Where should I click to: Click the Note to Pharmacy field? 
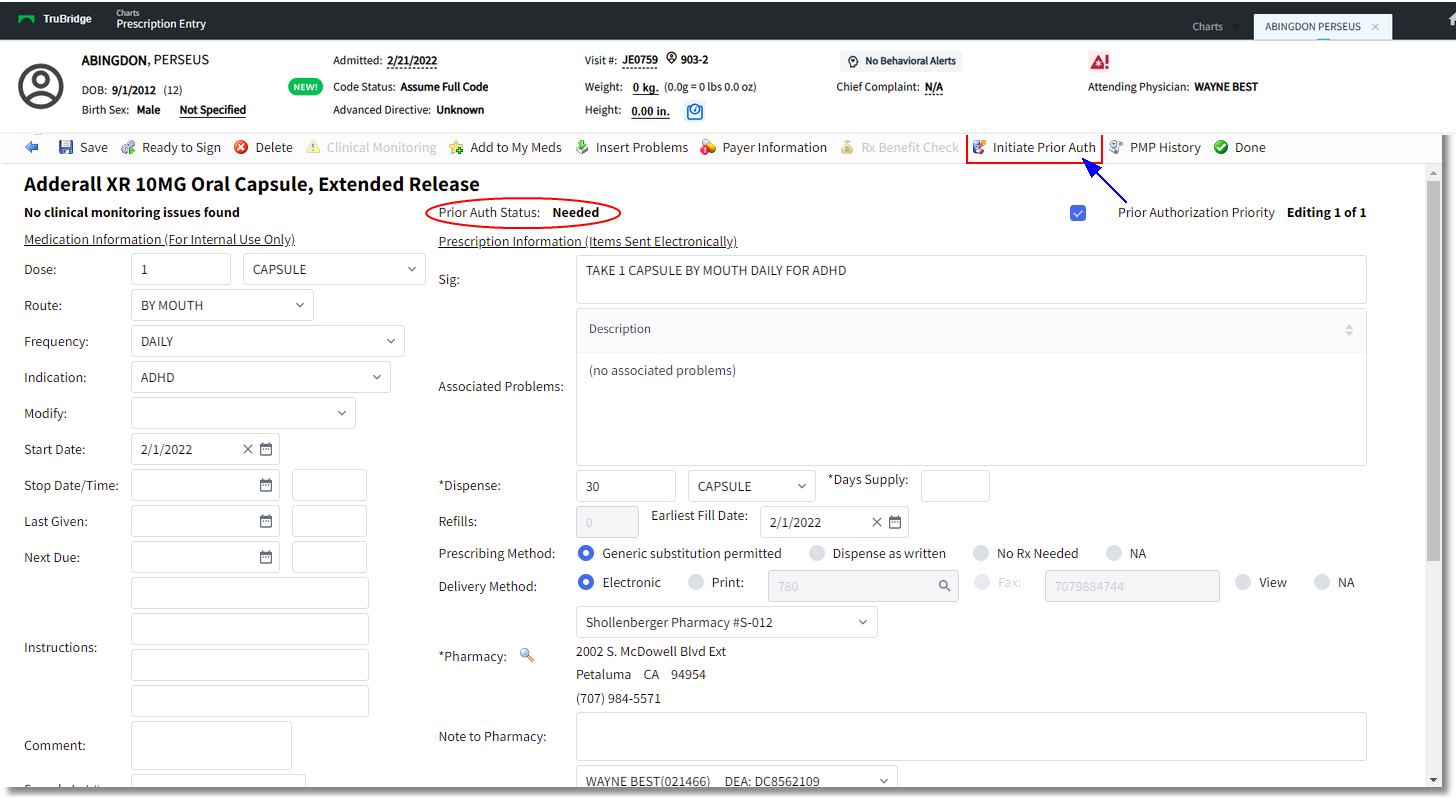pos(971,736)
